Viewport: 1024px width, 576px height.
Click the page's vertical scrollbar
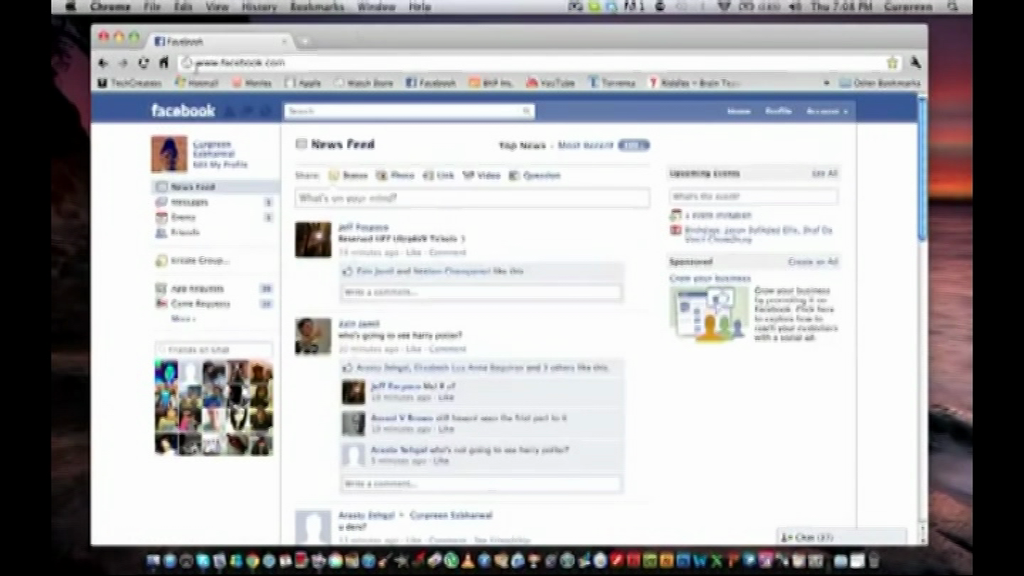tap(921, 170)
